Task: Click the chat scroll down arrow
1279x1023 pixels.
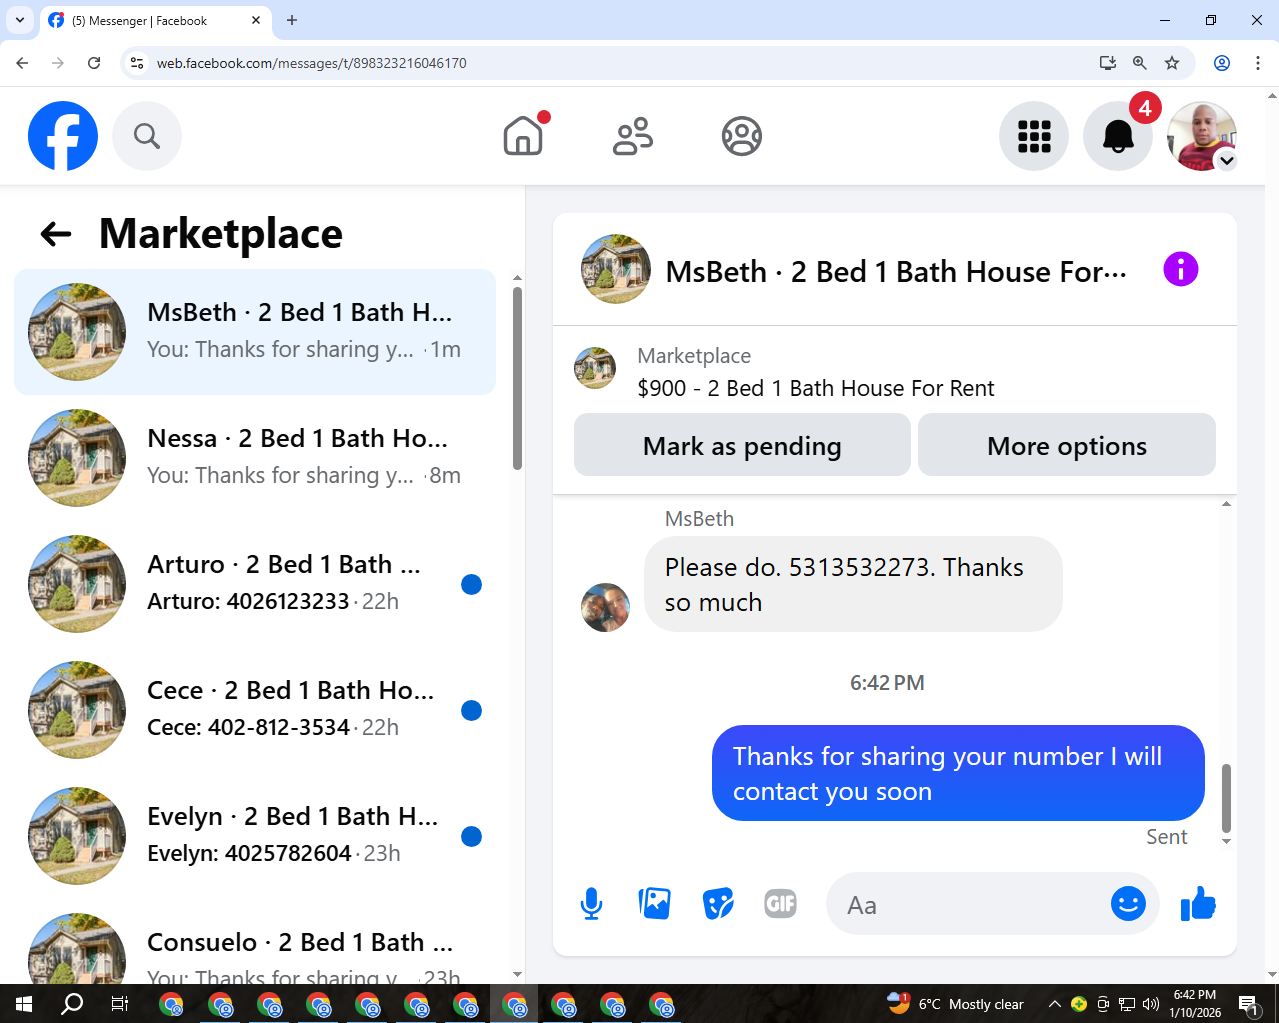Action: pyautogui.click(x=1226, y=842)
